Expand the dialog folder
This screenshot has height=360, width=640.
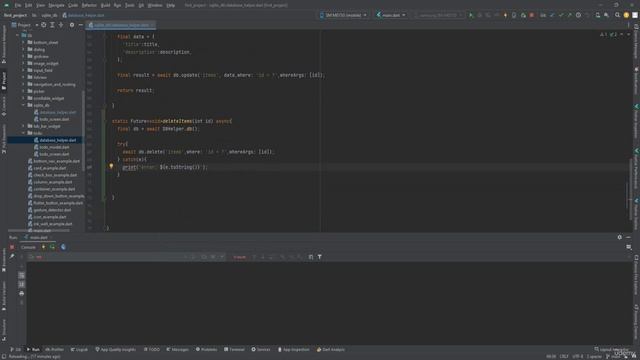(x=24, y=49)
